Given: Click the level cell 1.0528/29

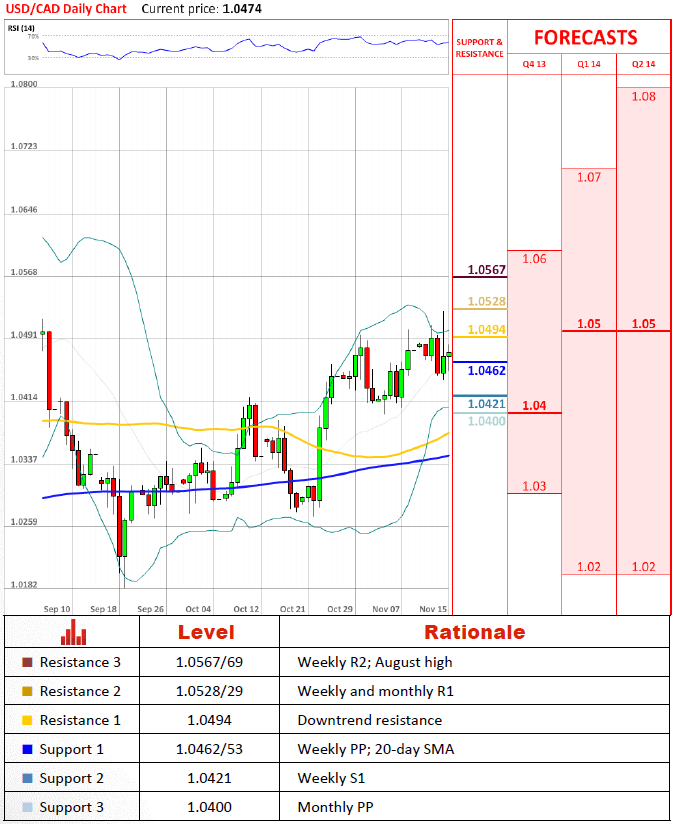Looking at the screenshot, I should tap(209, 691).
